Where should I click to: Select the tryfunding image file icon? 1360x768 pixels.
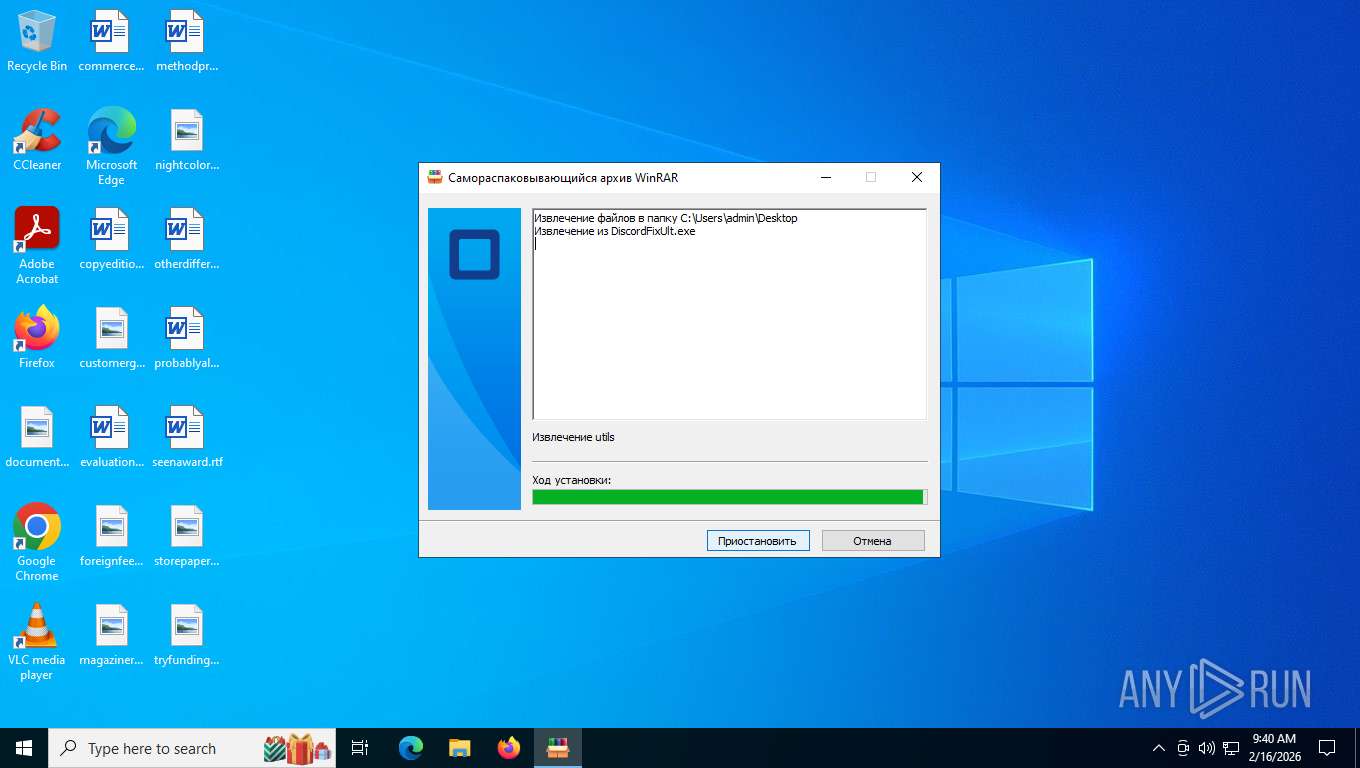coord(187,635)
